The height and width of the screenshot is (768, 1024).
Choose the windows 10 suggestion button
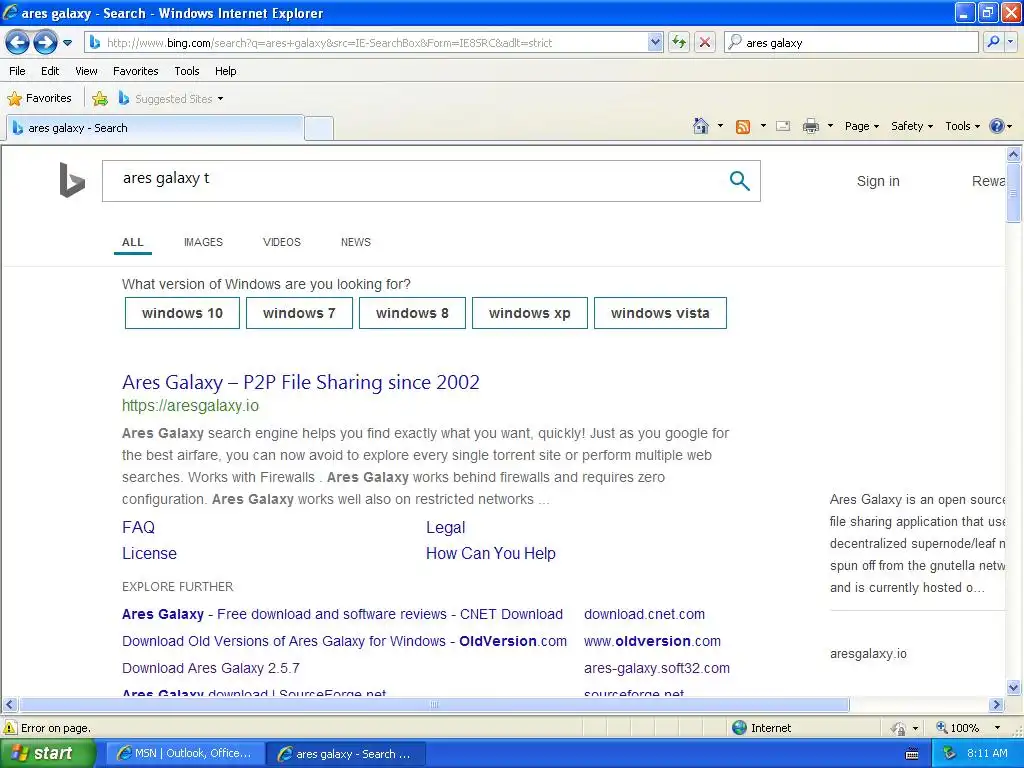coord(182,313)
